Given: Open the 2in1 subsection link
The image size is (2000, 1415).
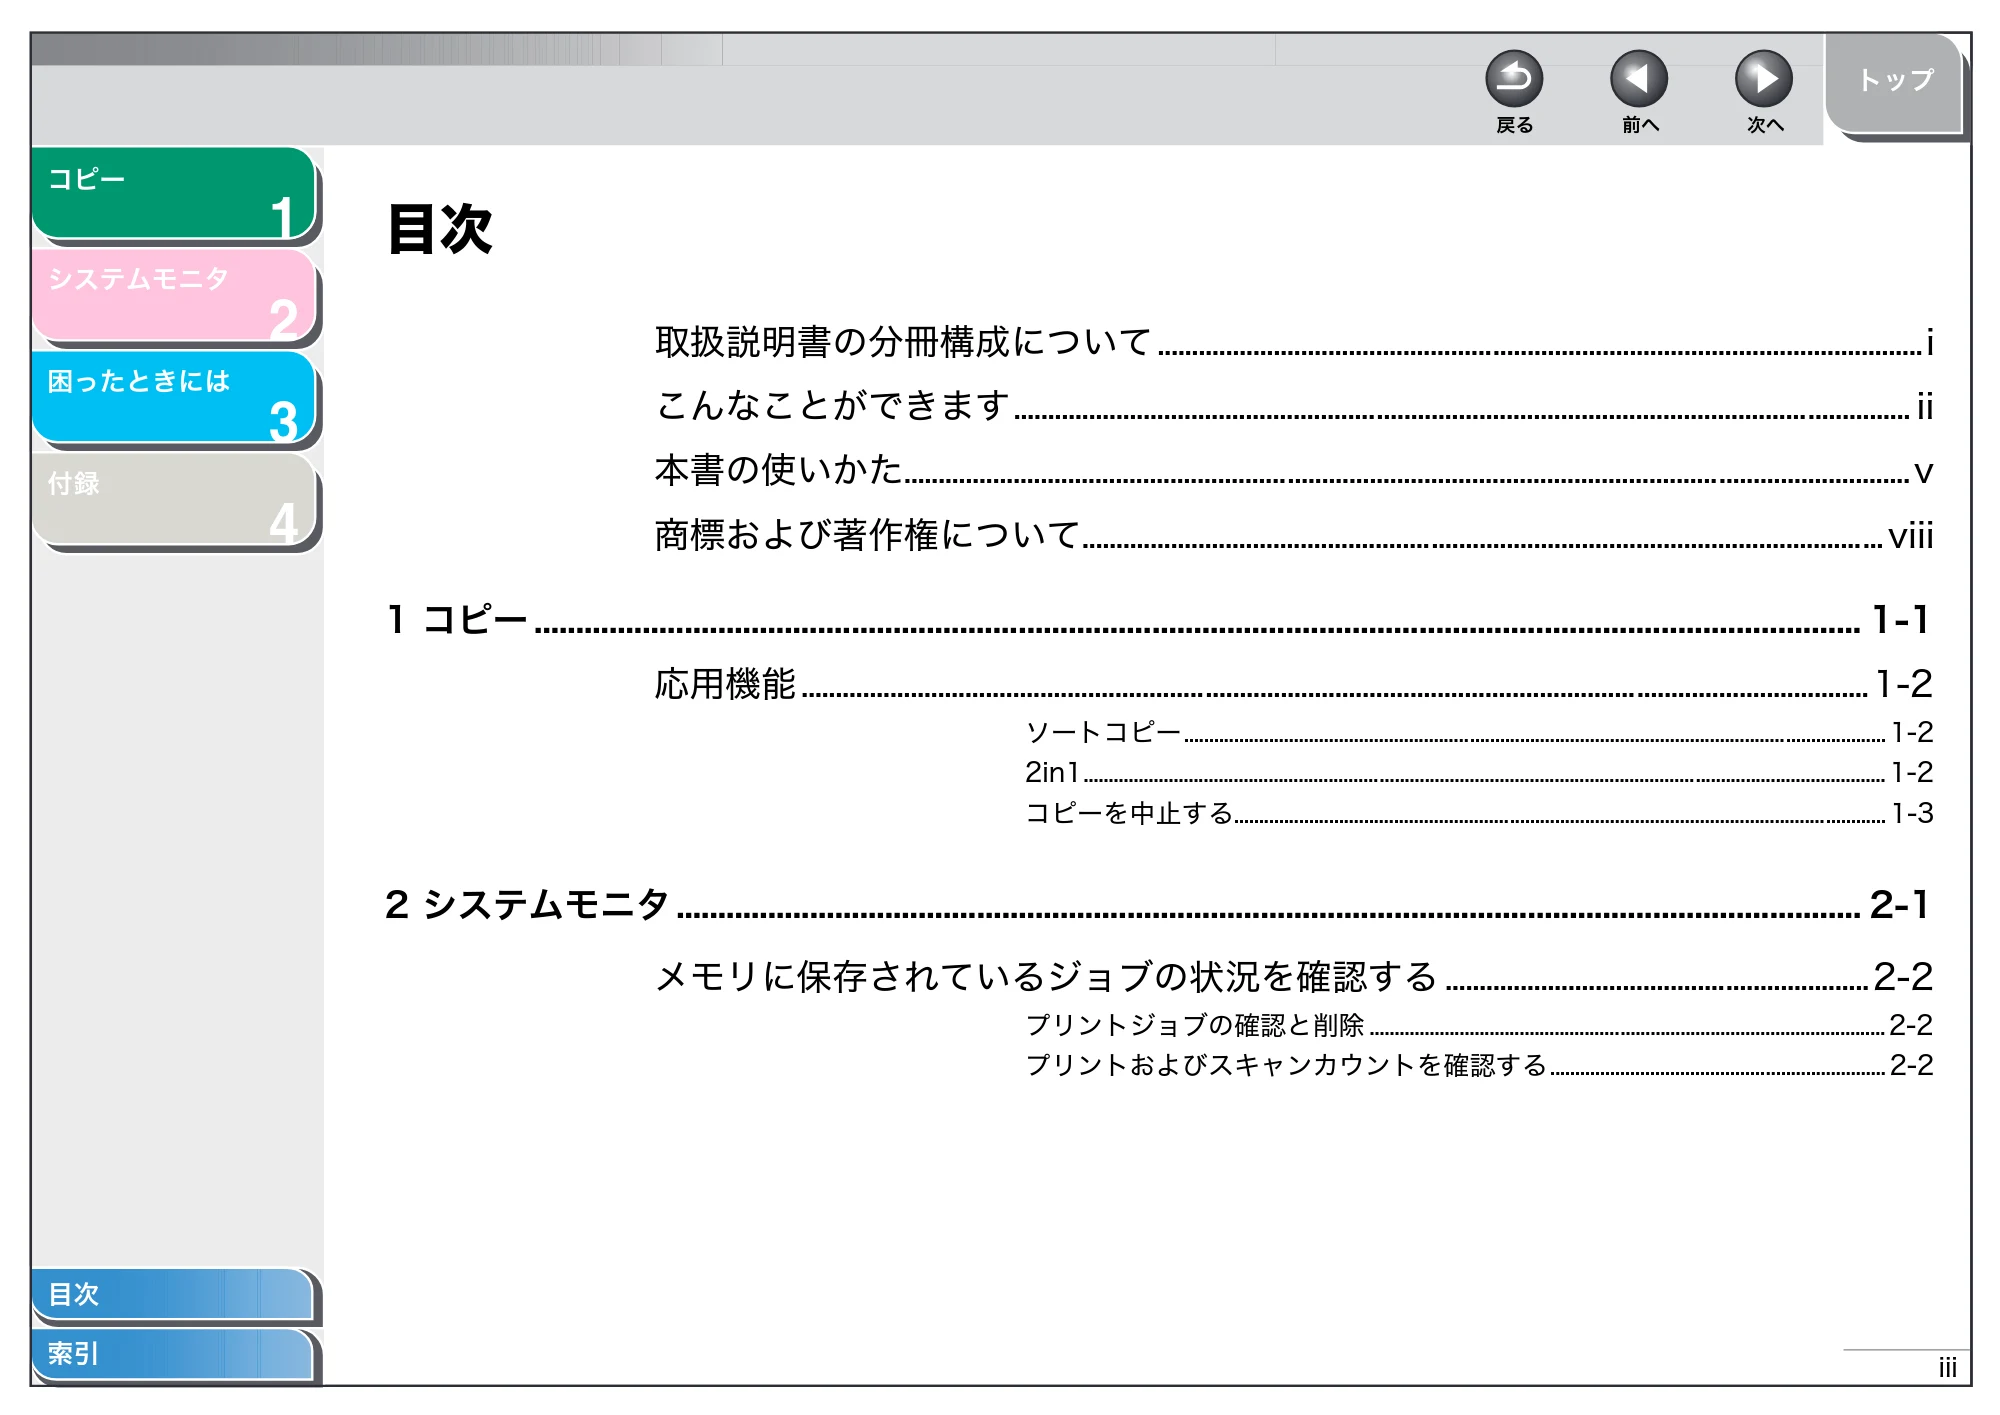Looking at the screenshot, I should point(1479,772).
